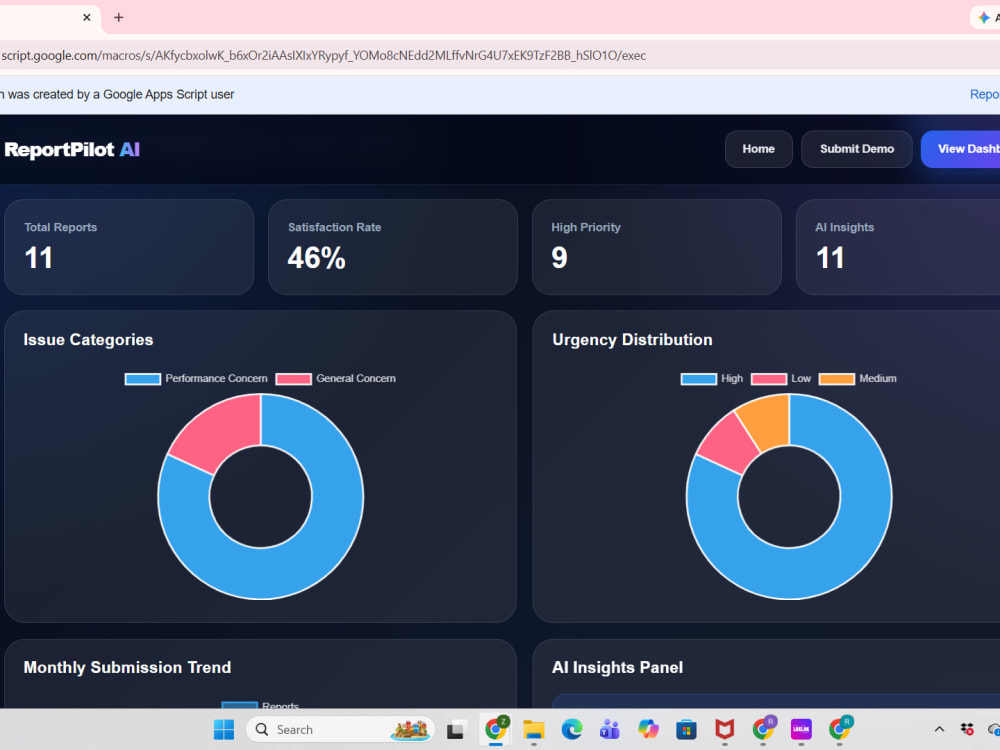Click the ReportPilot AI logo
1000x750 pixels.
pos(72,149)
